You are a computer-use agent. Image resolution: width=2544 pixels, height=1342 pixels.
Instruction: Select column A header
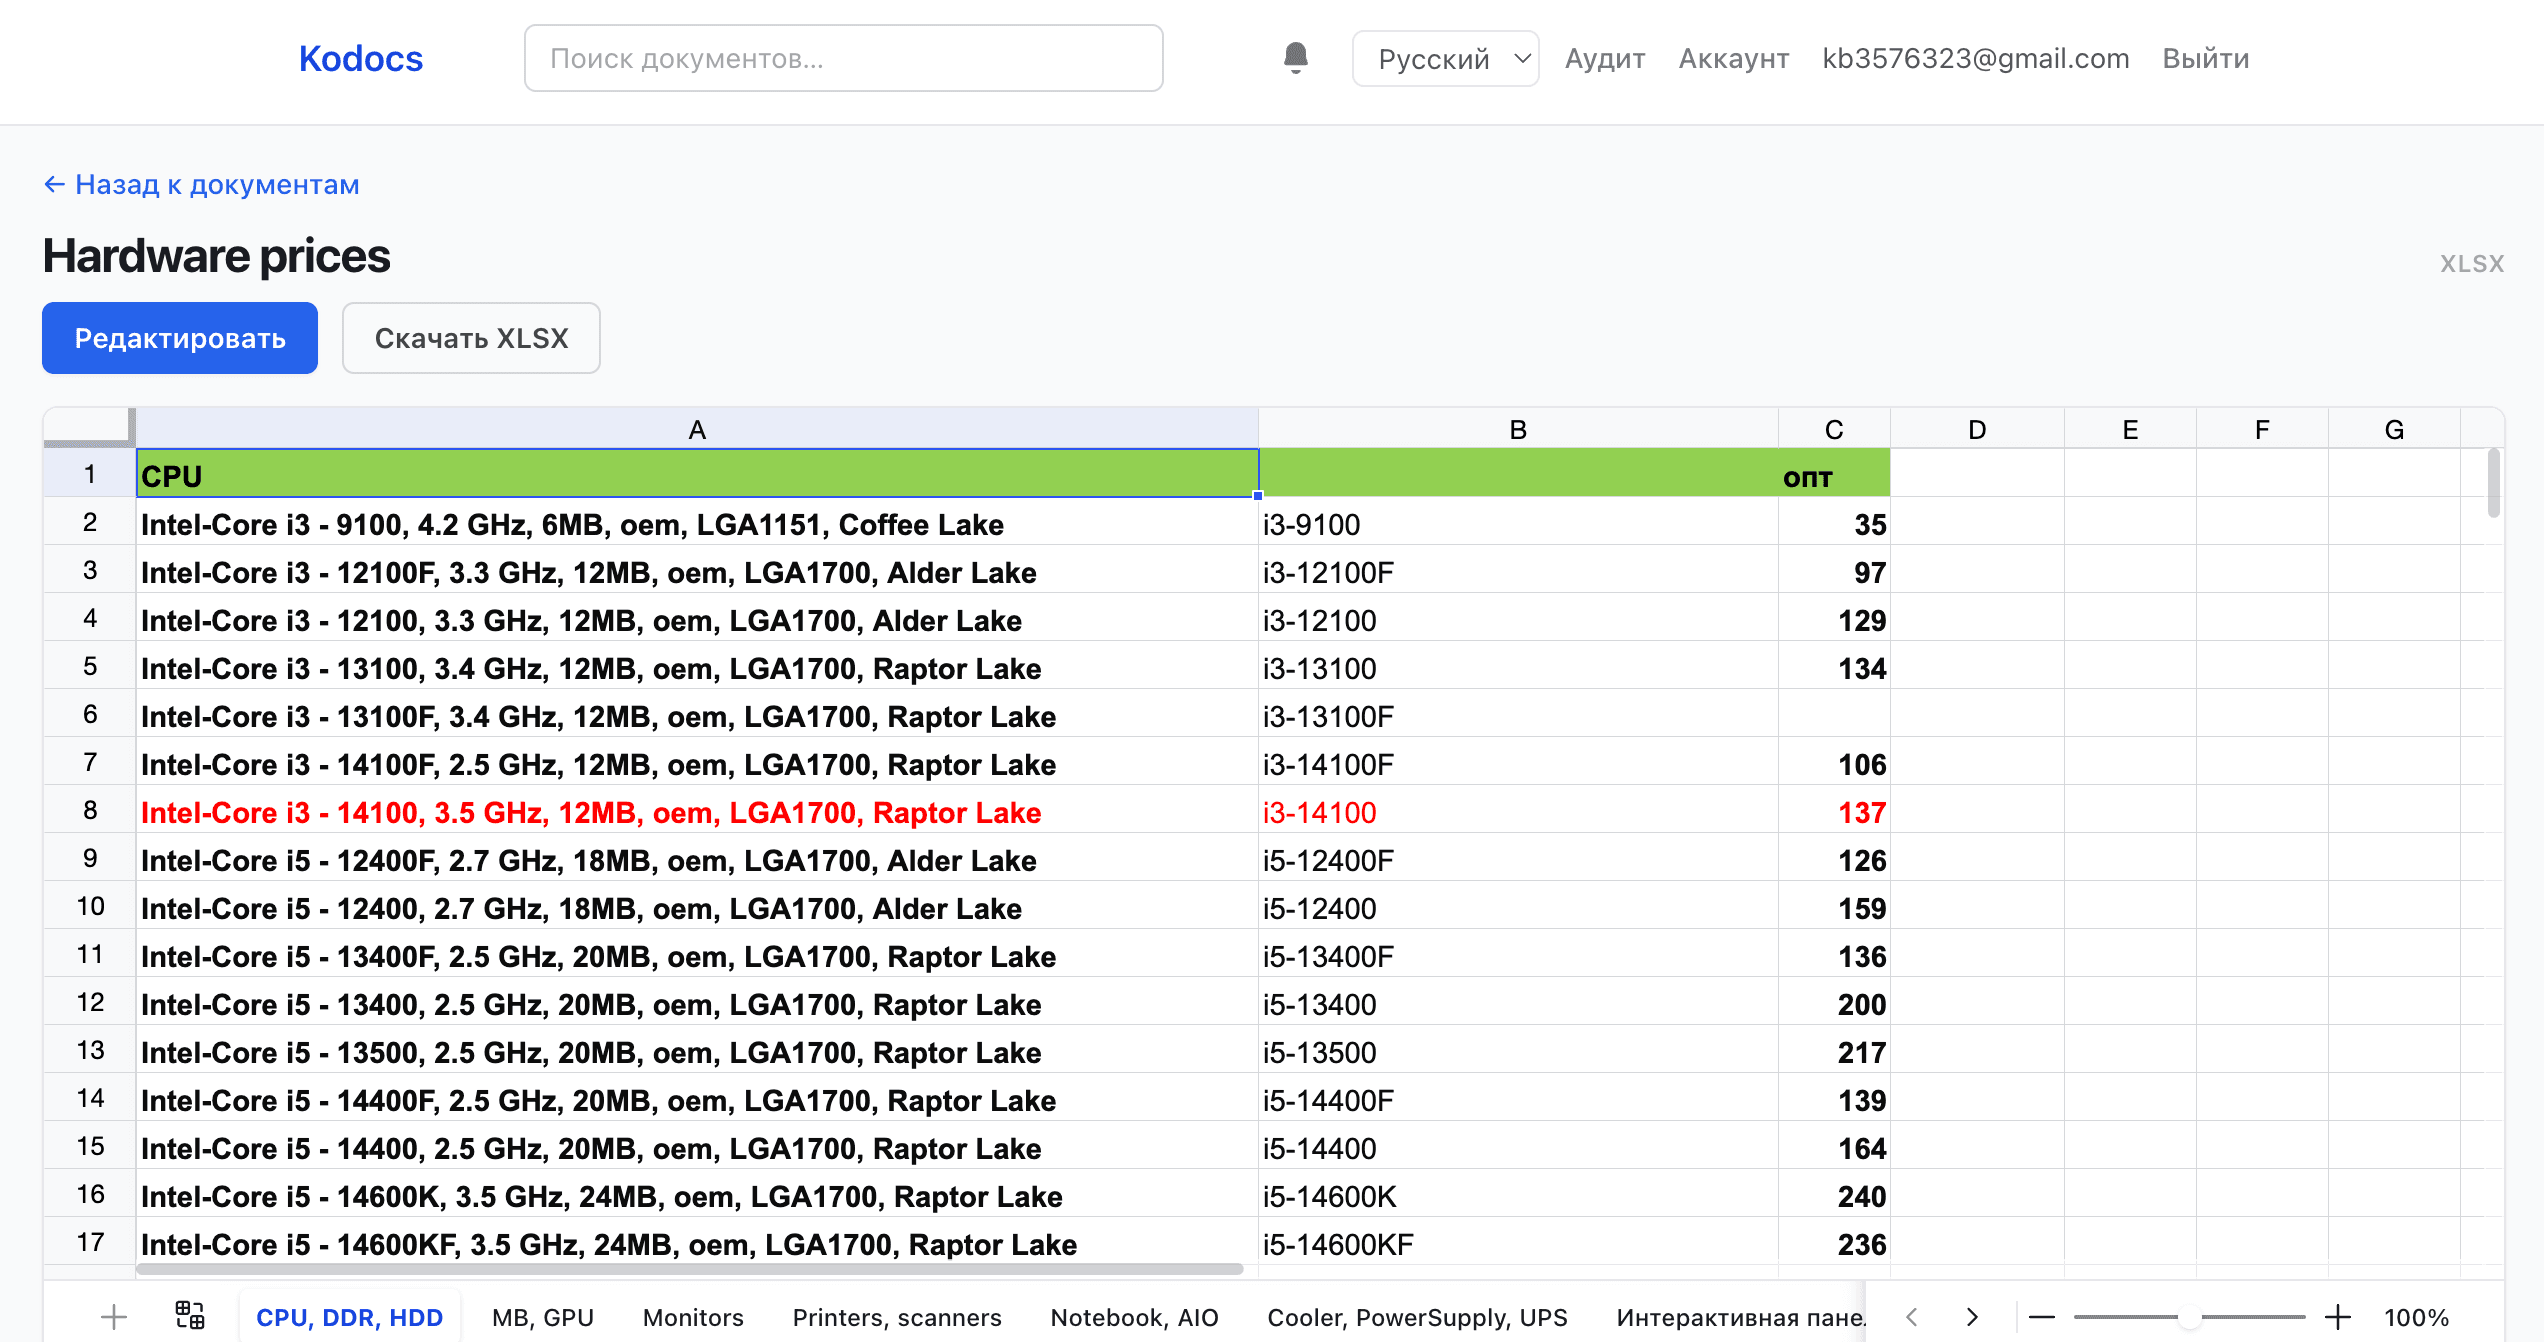click(x=697, y=429)
